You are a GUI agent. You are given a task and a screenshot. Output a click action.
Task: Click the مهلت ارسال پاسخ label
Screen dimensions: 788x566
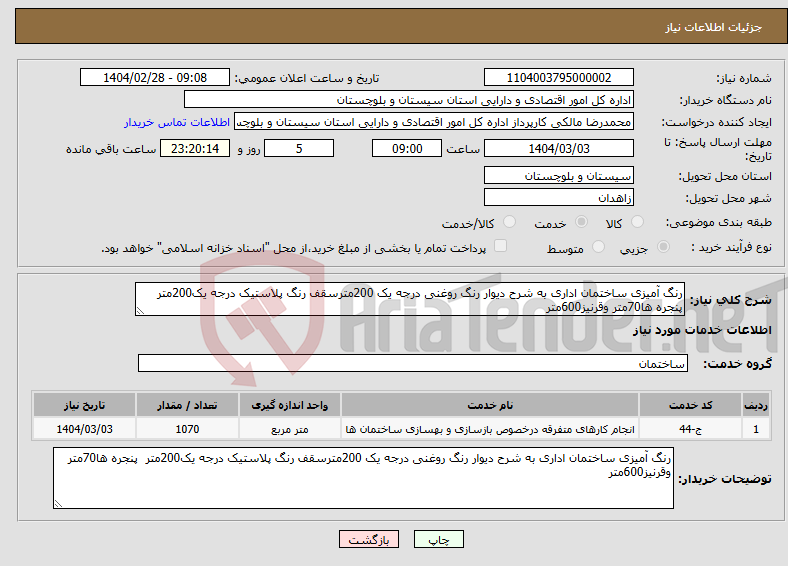click(718, 149)
